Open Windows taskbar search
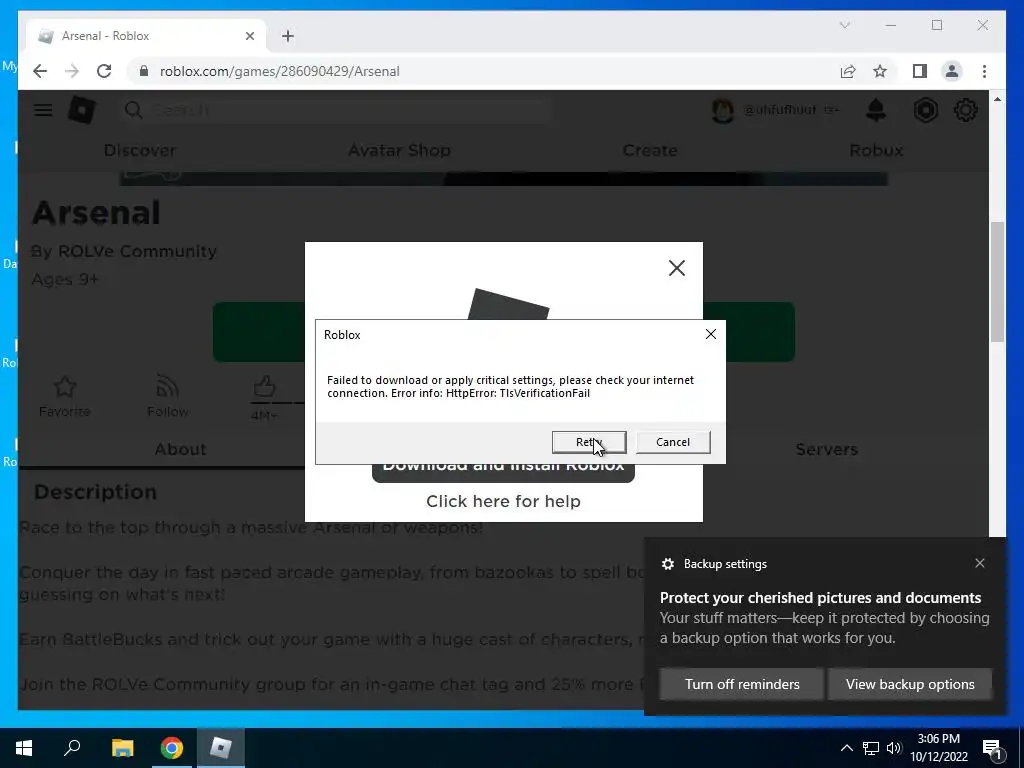1024x768 pixels. [x=72, y=748]
